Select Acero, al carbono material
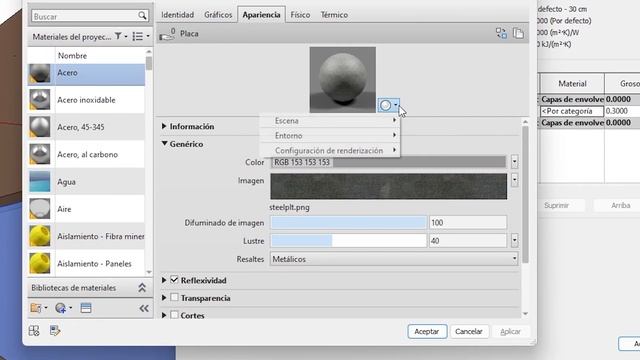Screen dimensions: 640x360 [86, 154]
